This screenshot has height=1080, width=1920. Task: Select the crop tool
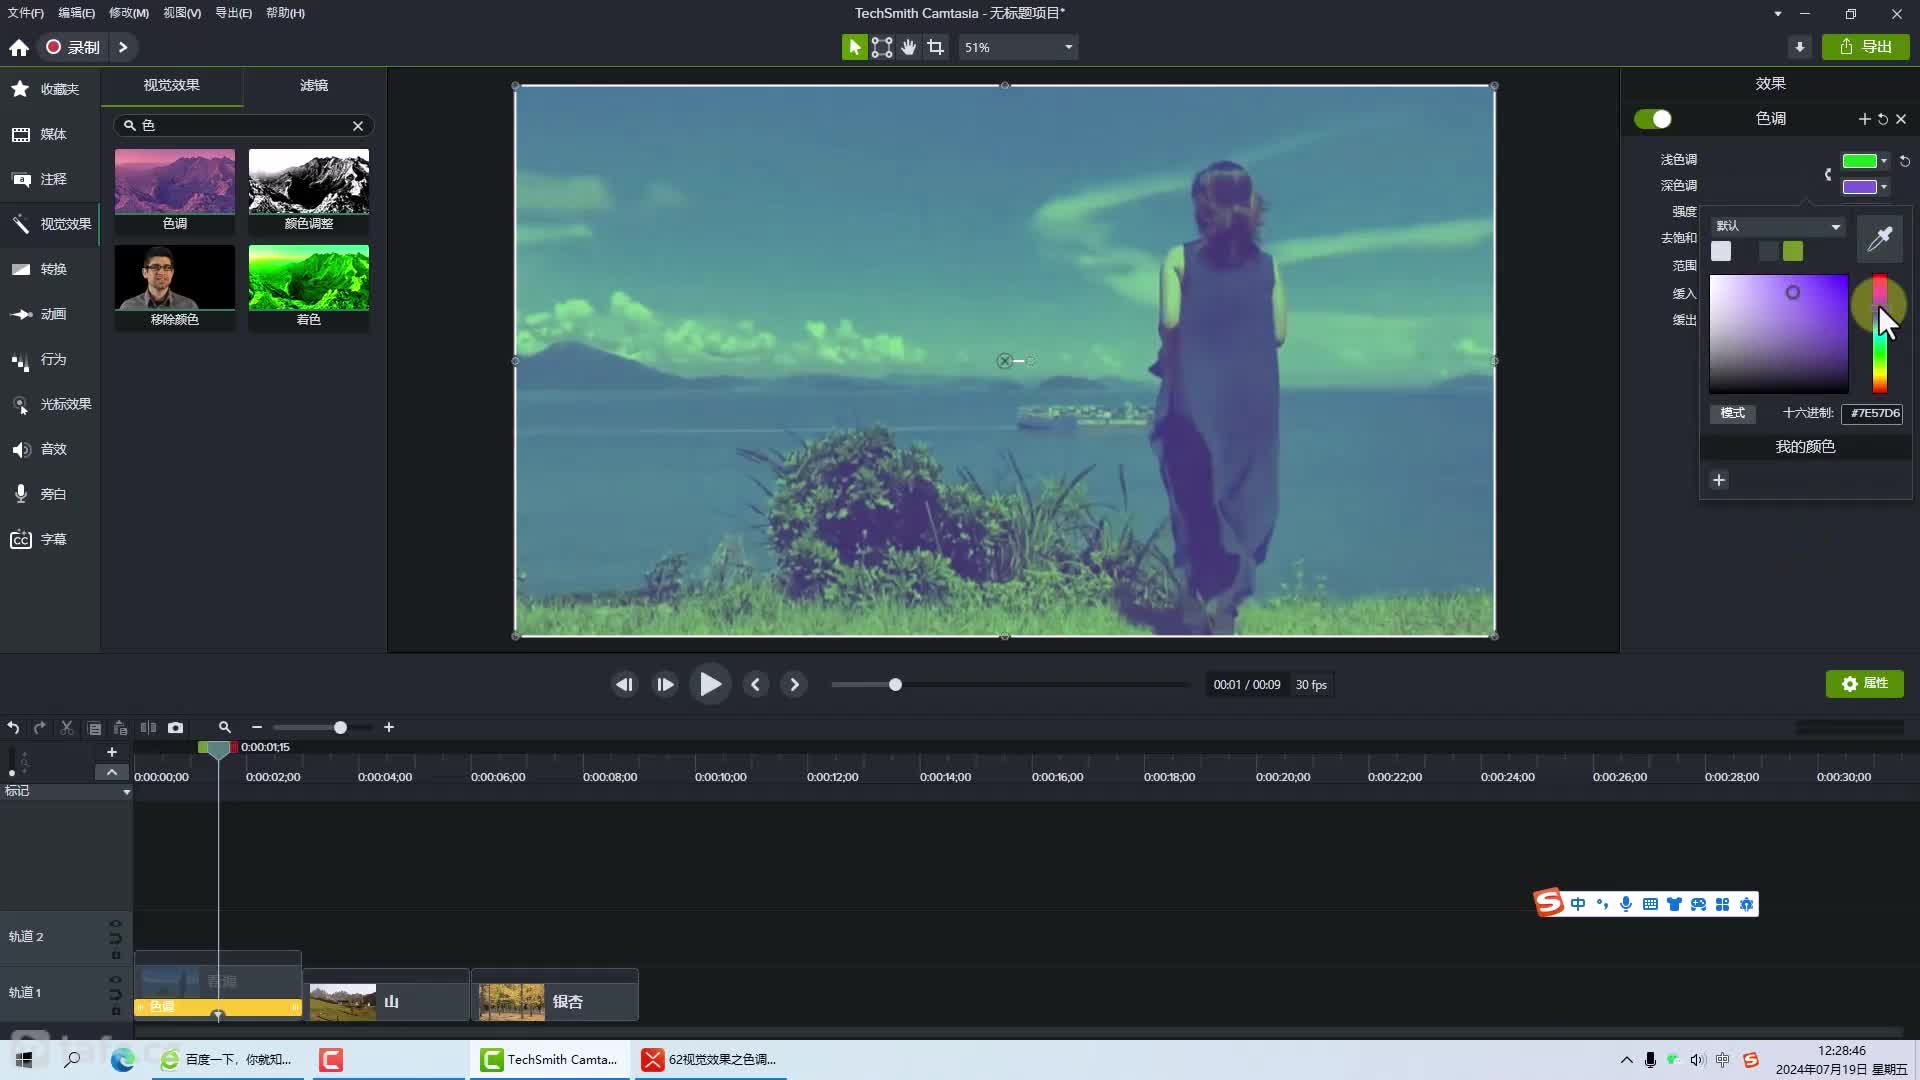point(936,47)
